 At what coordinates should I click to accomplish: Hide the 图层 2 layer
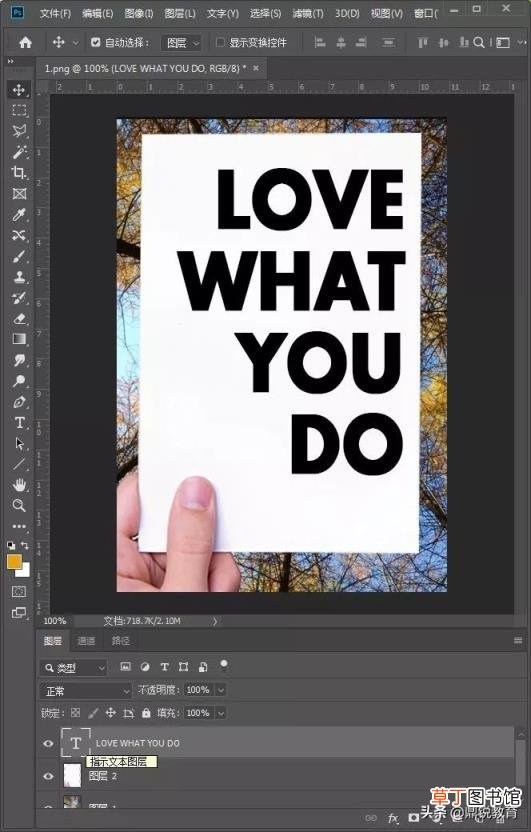pyautogui.click(x=48, y=776)
